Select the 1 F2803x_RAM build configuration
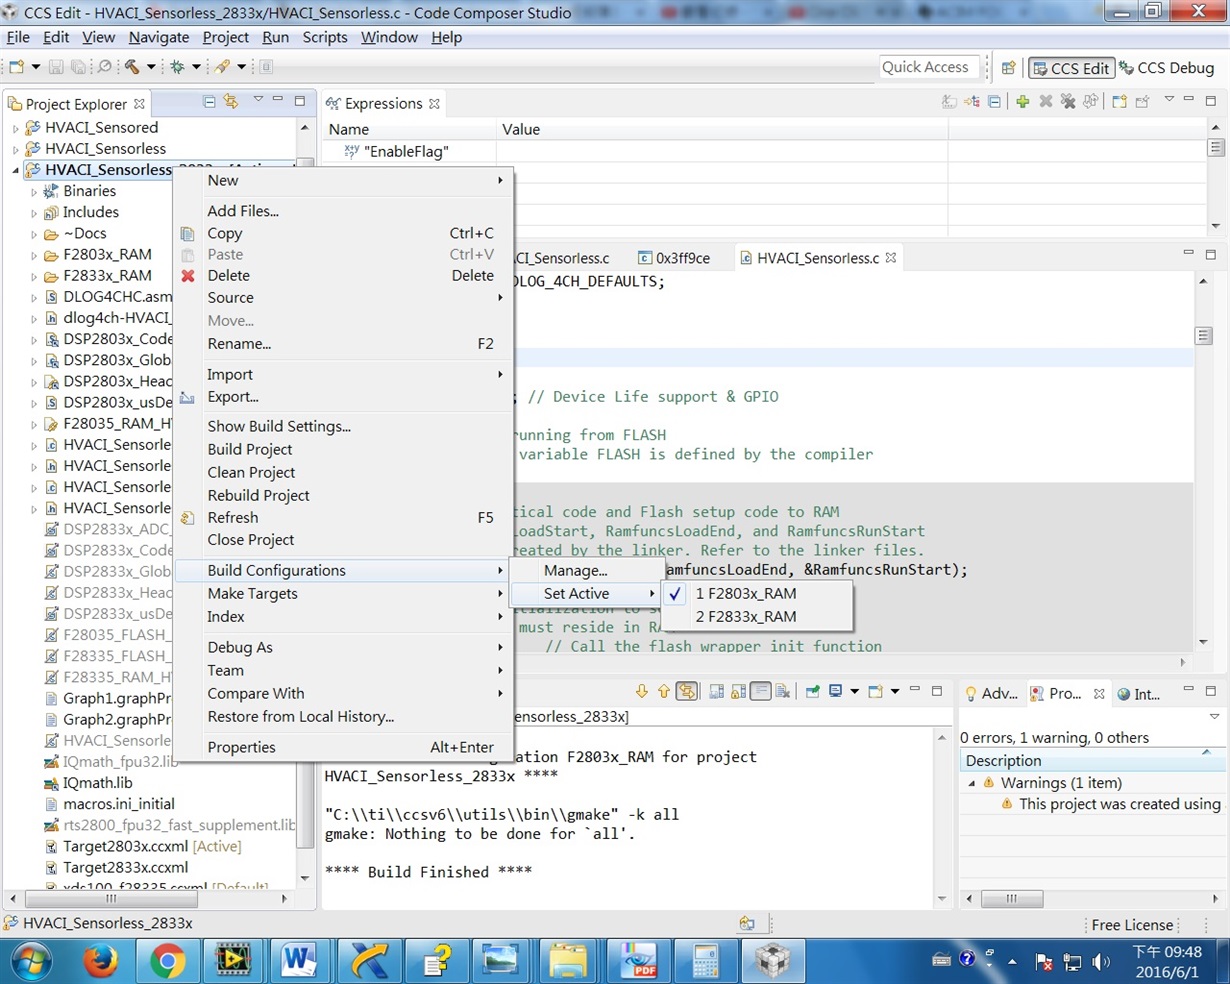The image size is (1230, 984). [746, 593]
